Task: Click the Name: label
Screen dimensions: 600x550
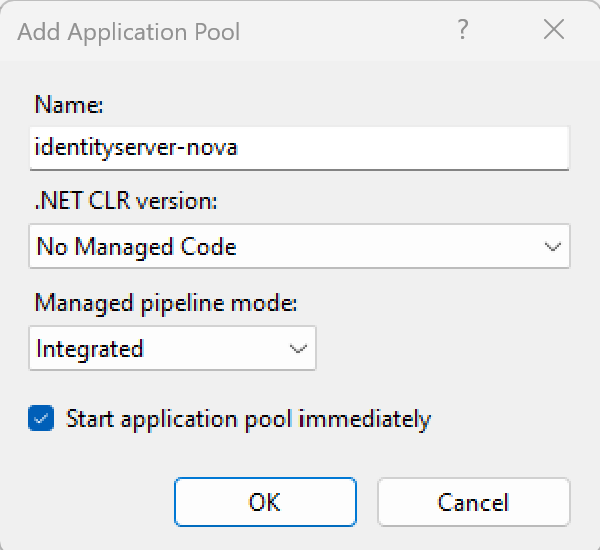Action: pos(69,104)
